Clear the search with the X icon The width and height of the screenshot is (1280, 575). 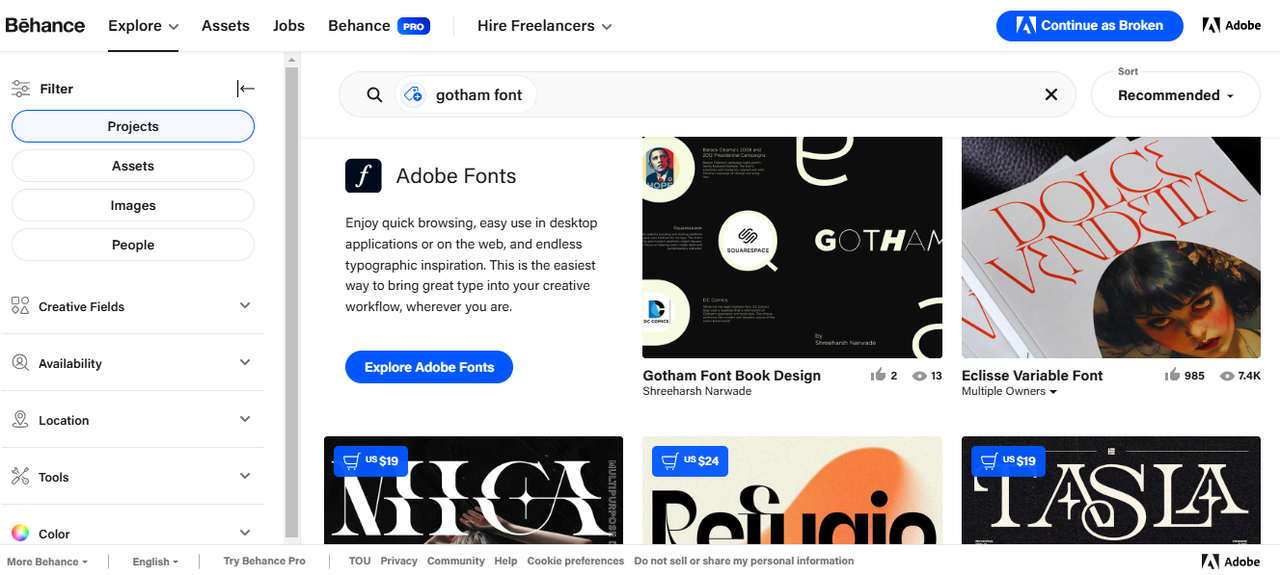(x=1051, y=95)
